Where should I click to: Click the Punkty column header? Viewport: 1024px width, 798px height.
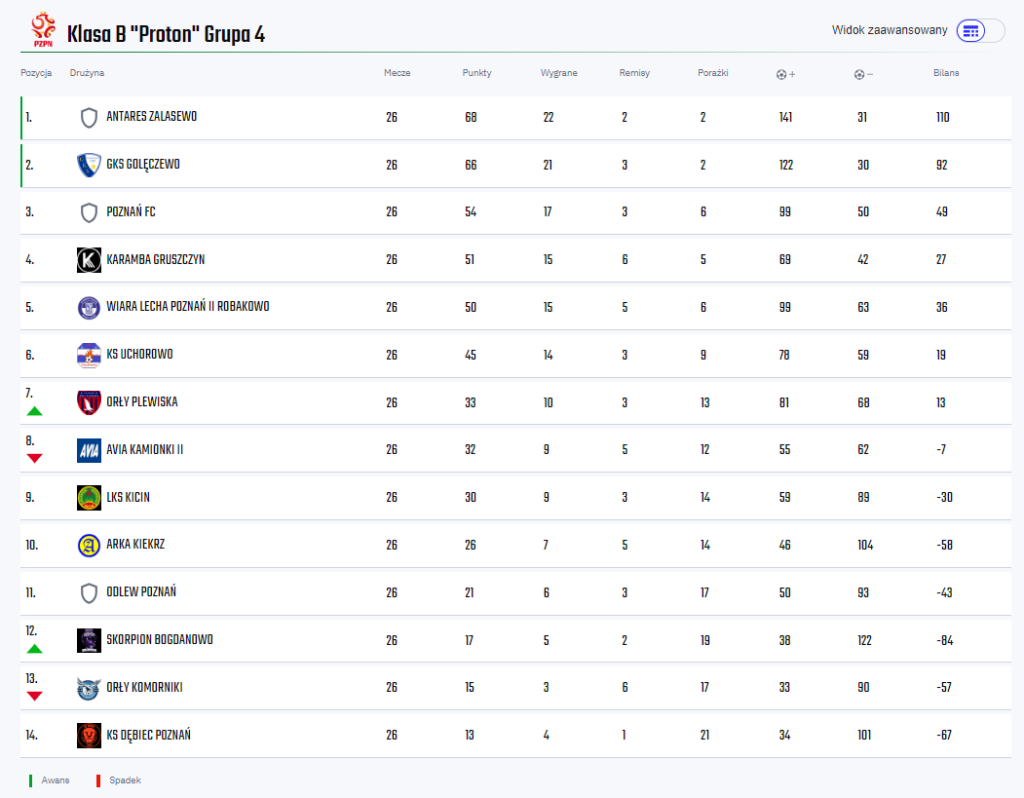477,73
